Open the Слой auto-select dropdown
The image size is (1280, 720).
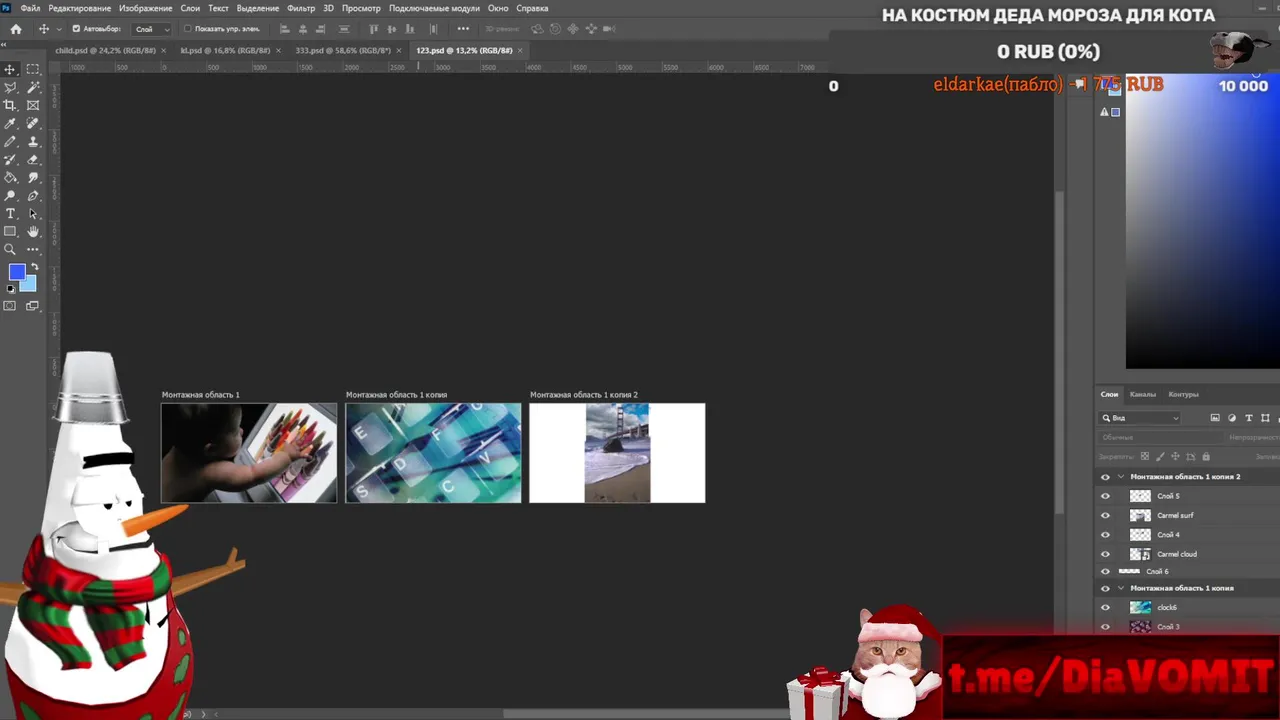coord(152,29)
